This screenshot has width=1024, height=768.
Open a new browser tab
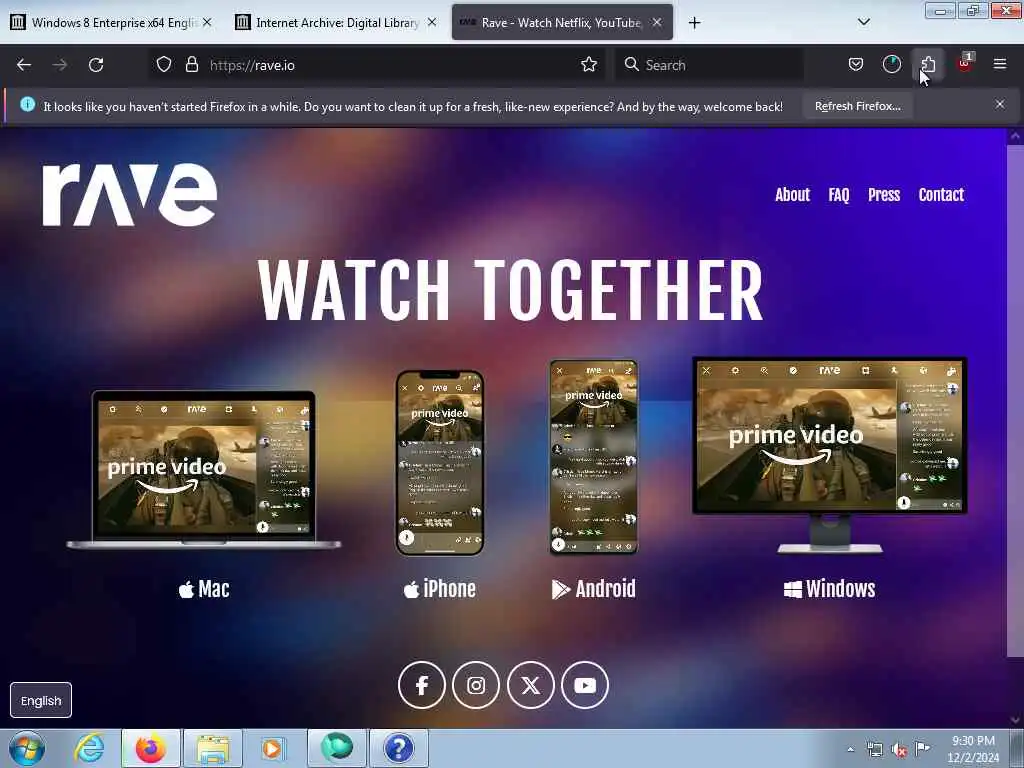pos(694,23)
